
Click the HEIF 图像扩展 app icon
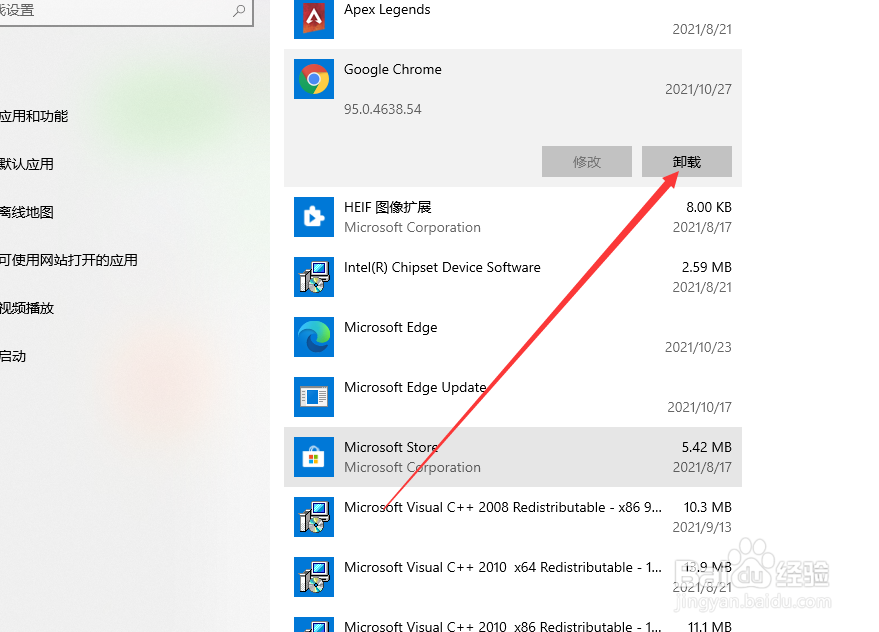click(314, 217)
